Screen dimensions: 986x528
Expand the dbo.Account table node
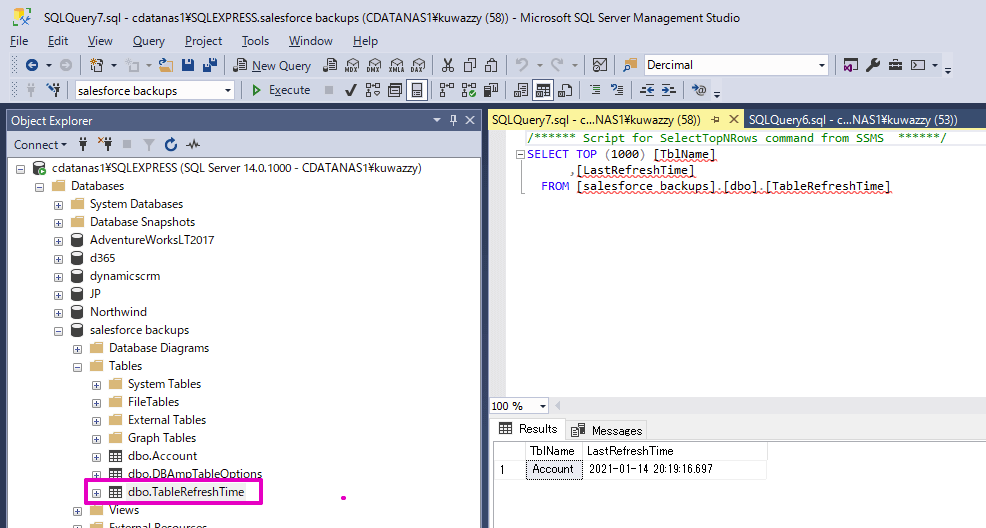[96, 457]
